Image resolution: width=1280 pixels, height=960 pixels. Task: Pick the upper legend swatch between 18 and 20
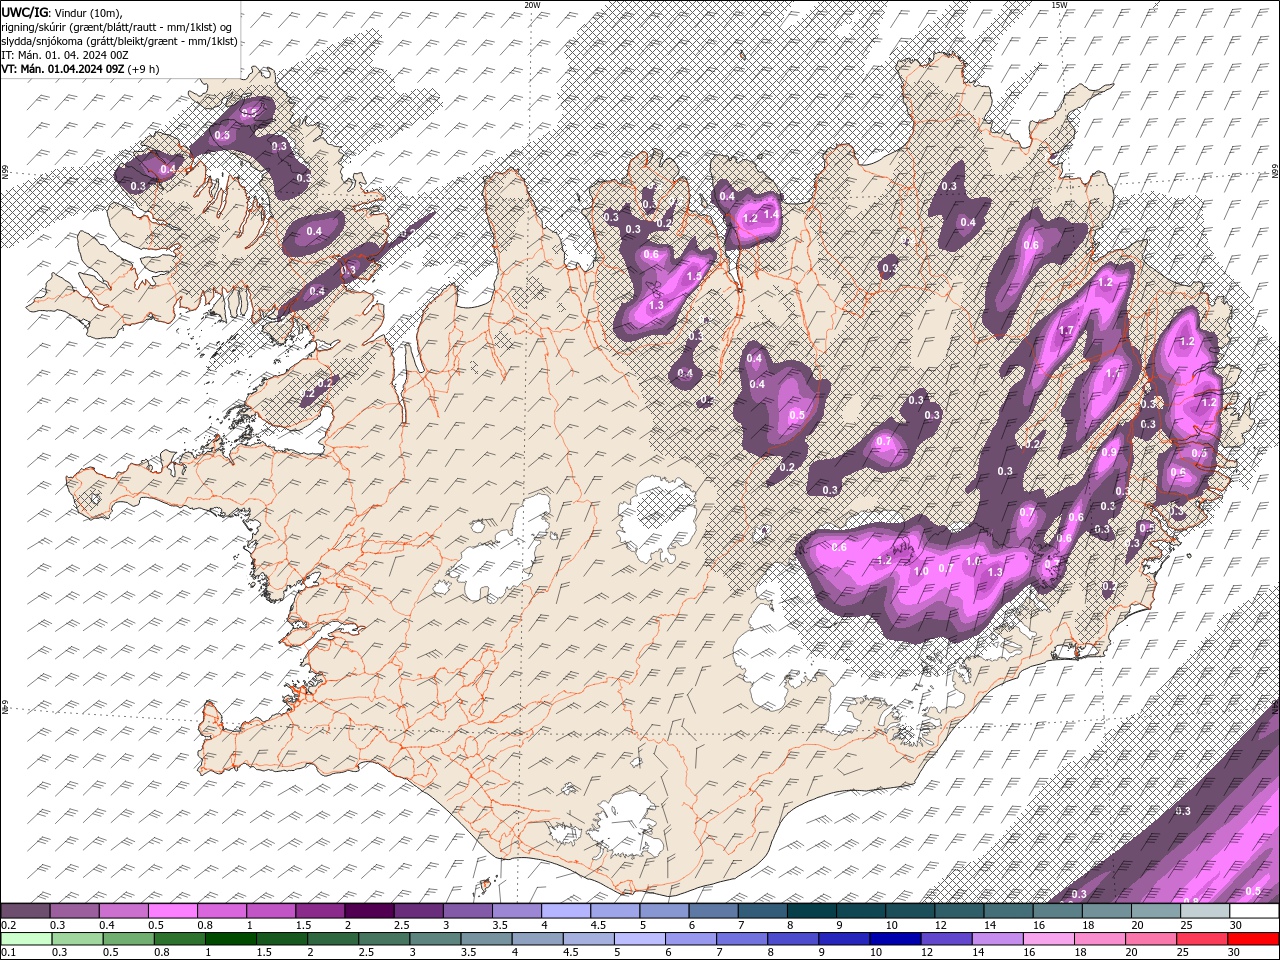coord(1106,911)
